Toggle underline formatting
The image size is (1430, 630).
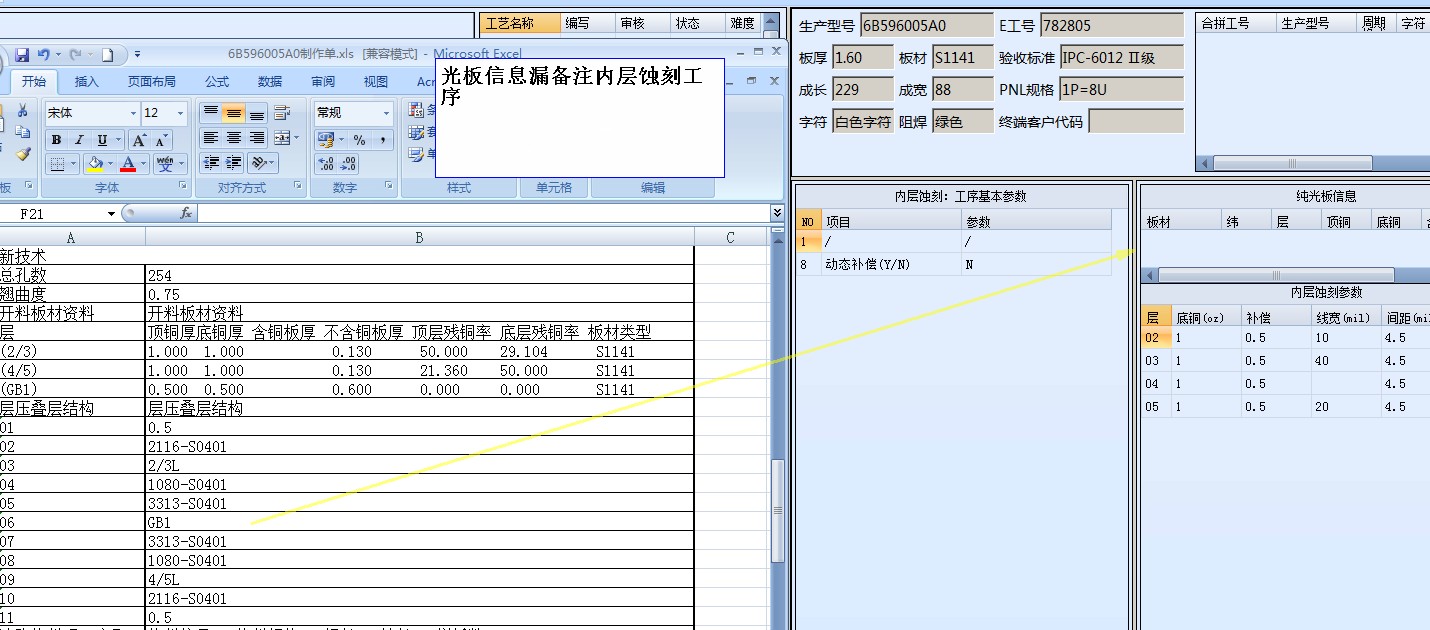[102, 140]
